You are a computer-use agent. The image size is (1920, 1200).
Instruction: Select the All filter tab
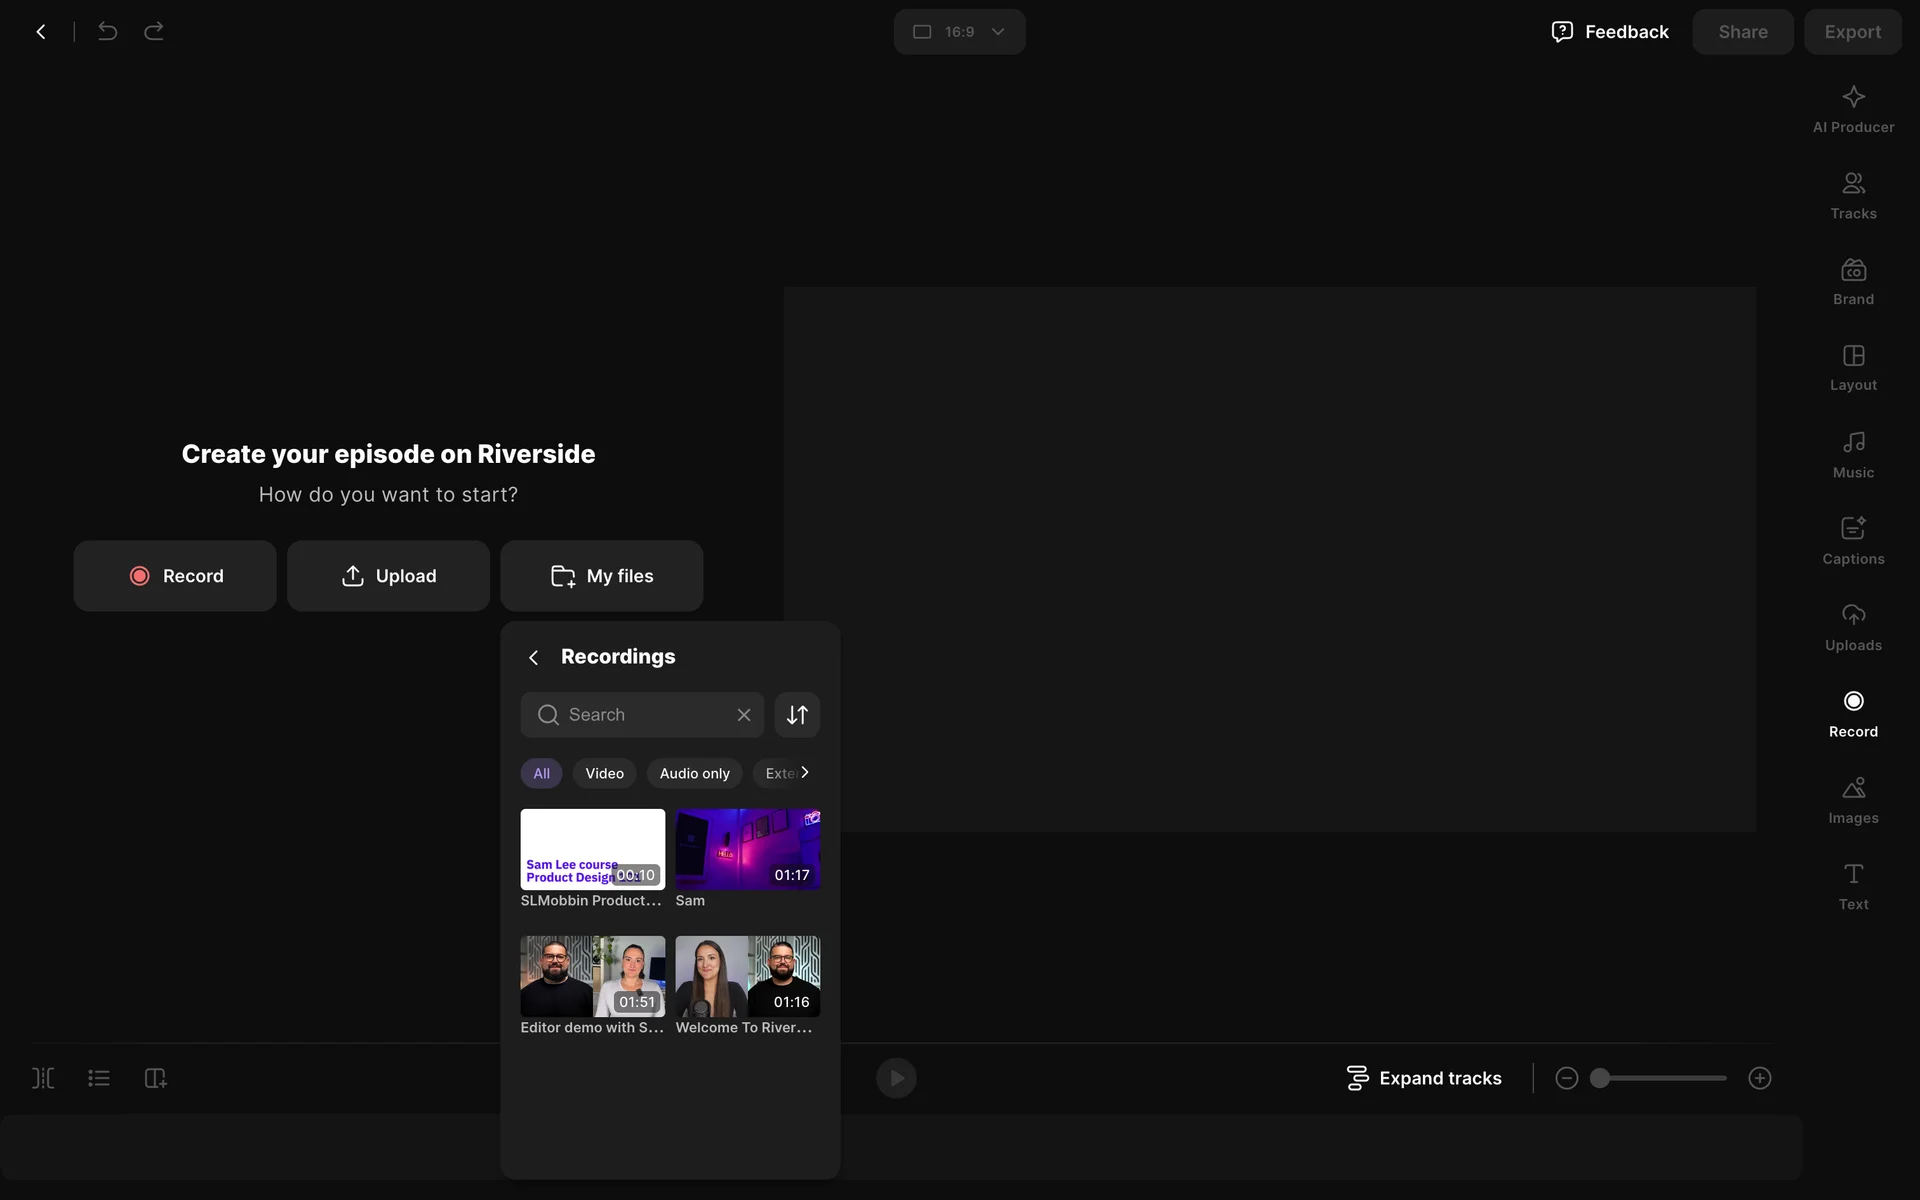click(x=541, y=773)
